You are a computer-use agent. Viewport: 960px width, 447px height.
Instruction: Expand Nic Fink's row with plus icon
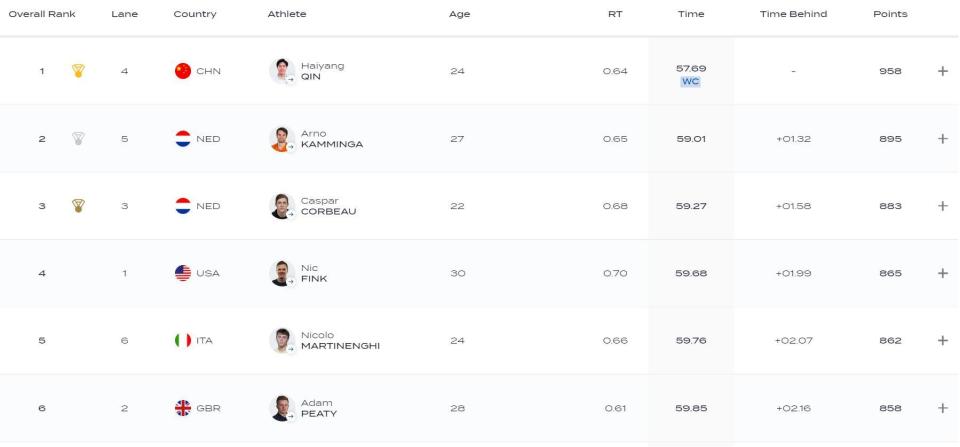(942, 273)
